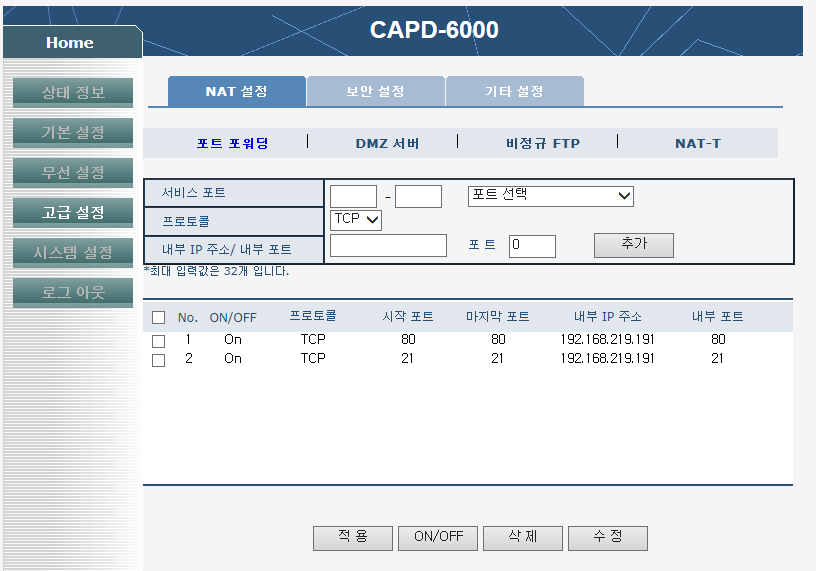The height and width of the screenshot is (571, 816).
Task: Switch to 기타 설정 tab
Action: coord(515,91)
